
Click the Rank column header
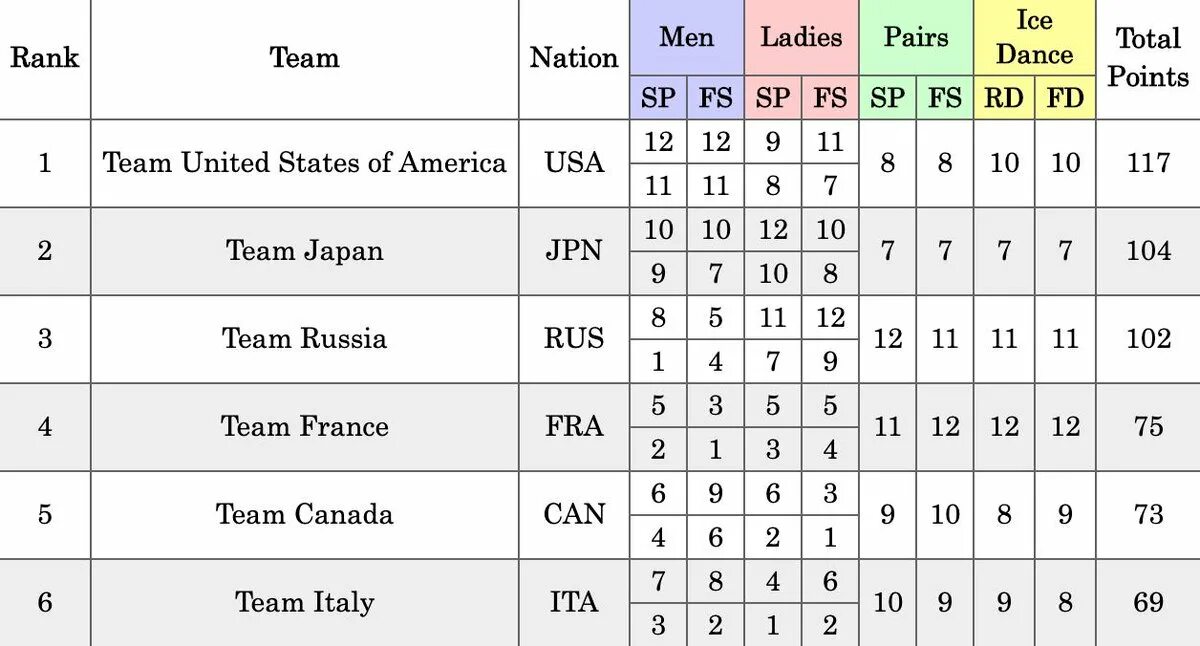point(45,58)
